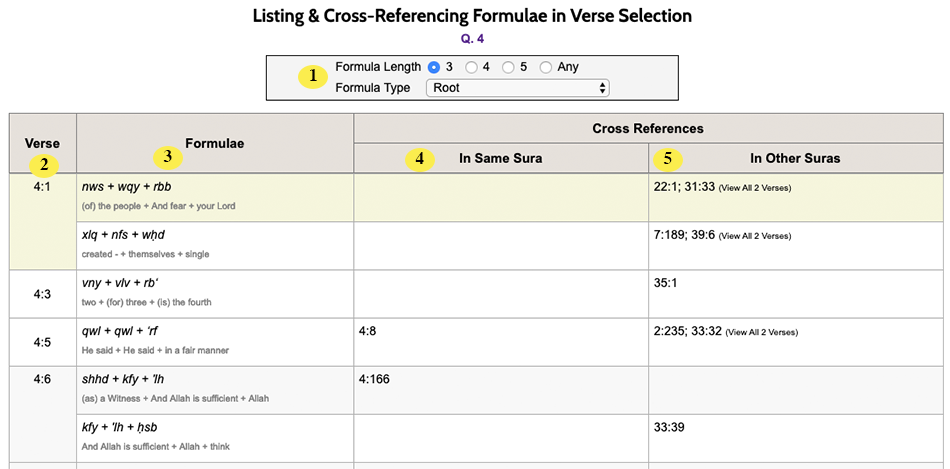
Task: Choose the Any formula length option
Action: click(x=546, y=67)
